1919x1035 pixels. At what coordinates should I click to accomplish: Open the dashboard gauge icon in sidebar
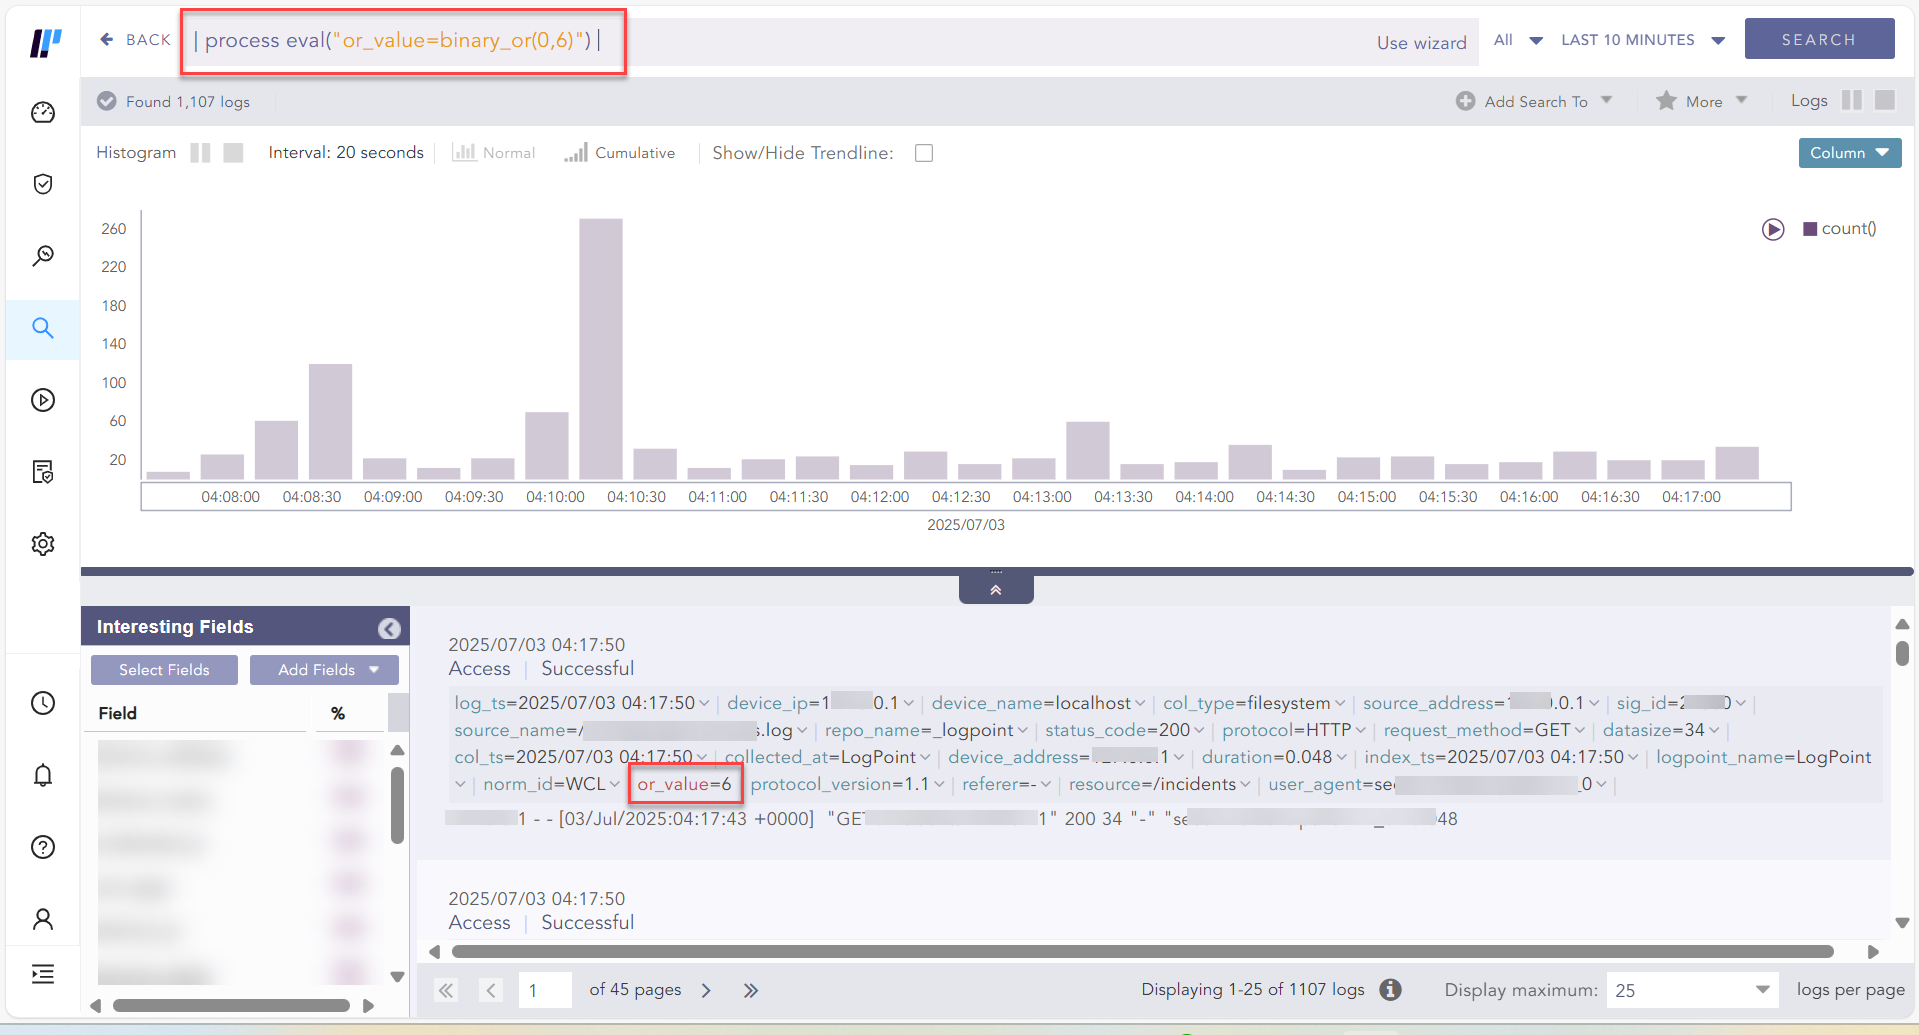(43, 112)
